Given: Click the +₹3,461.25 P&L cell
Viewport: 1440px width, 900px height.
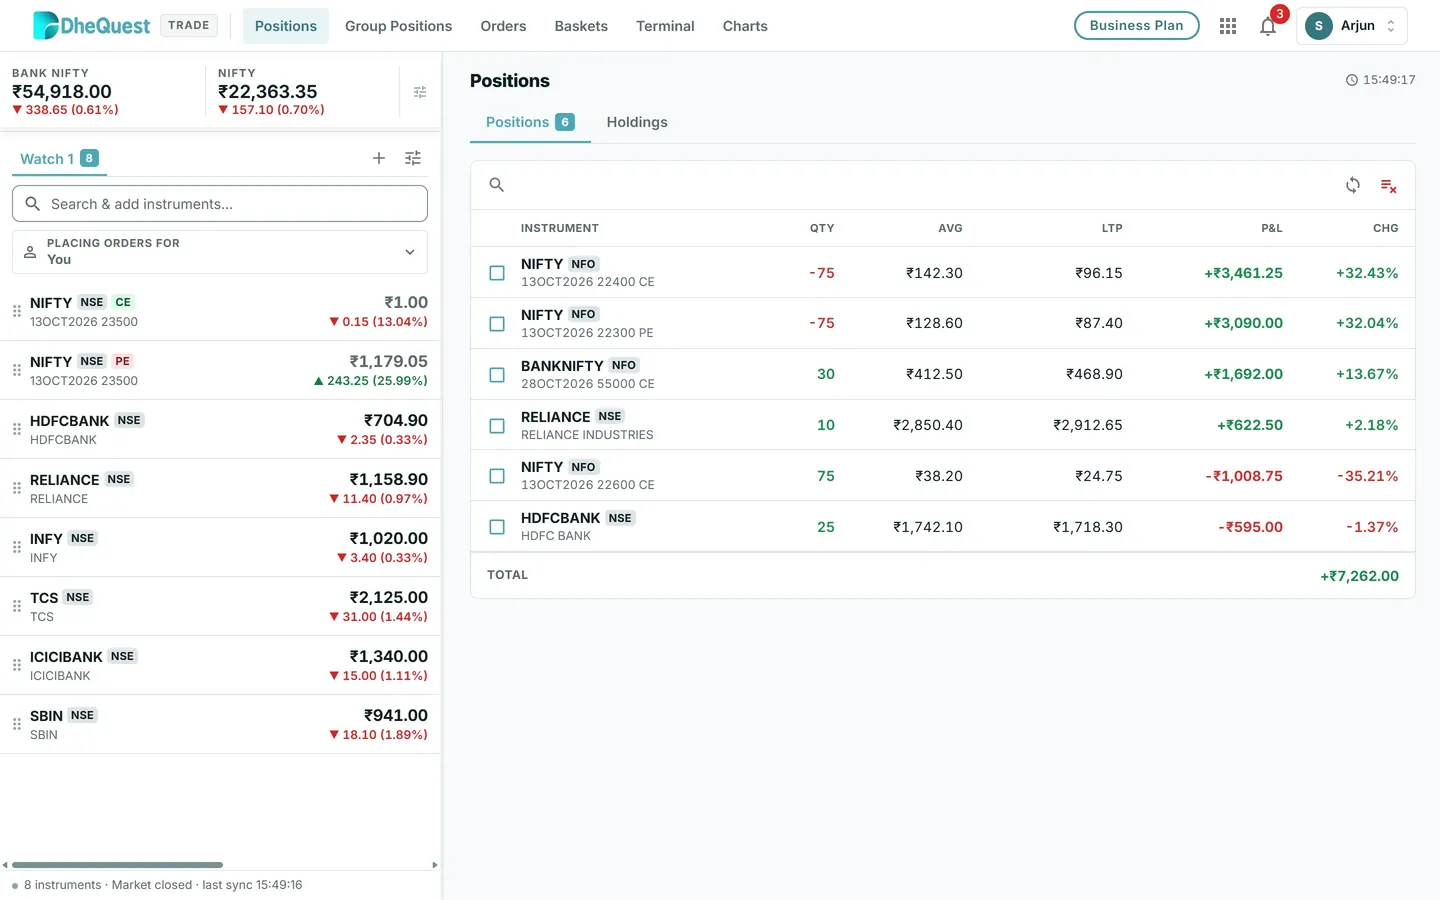Looking at the screenshot, I should pyautogui.click(x=1243, y=273).
